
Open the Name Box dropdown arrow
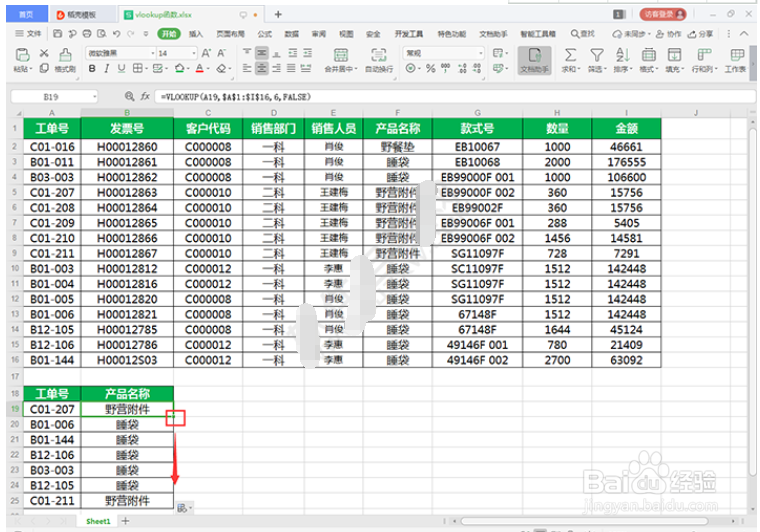tap(95, 97)
